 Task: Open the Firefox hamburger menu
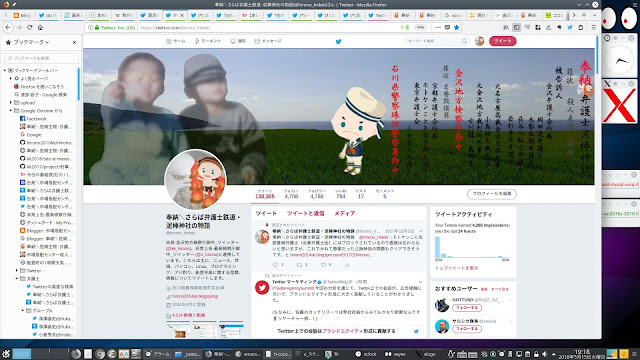(593, 27)
